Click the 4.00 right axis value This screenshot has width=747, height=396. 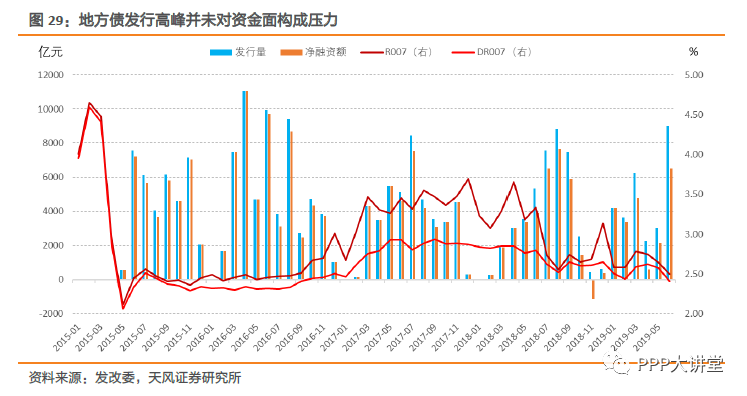point(694,154)
